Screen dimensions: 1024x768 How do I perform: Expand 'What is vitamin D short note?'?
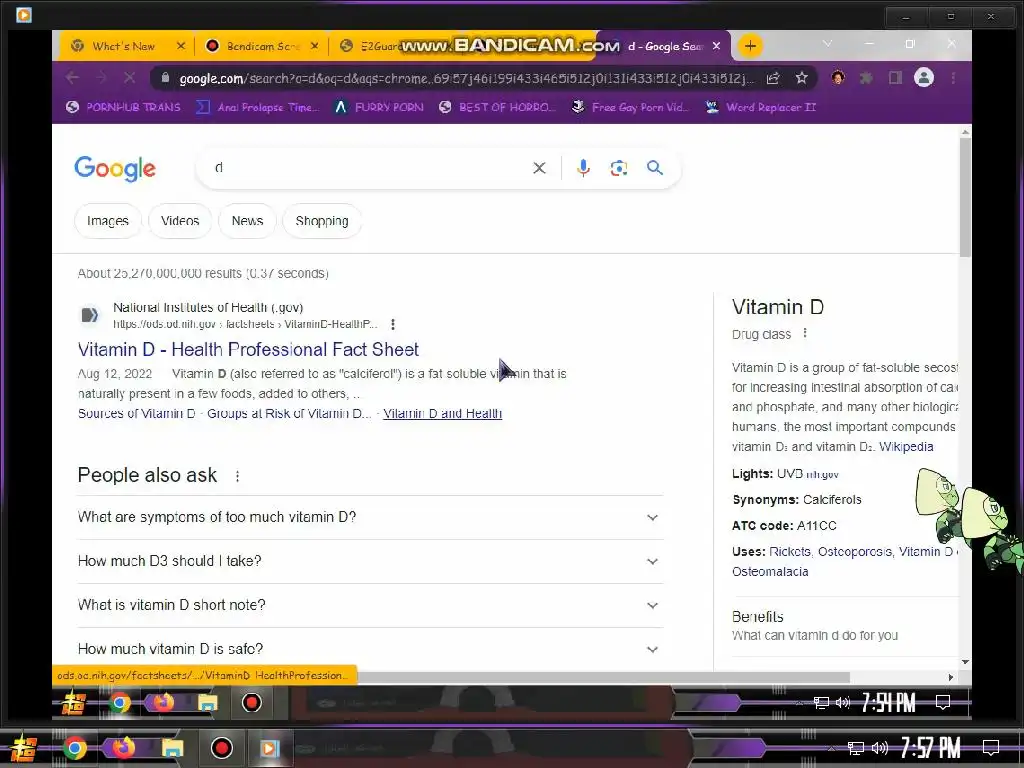[x=370, y=605]
